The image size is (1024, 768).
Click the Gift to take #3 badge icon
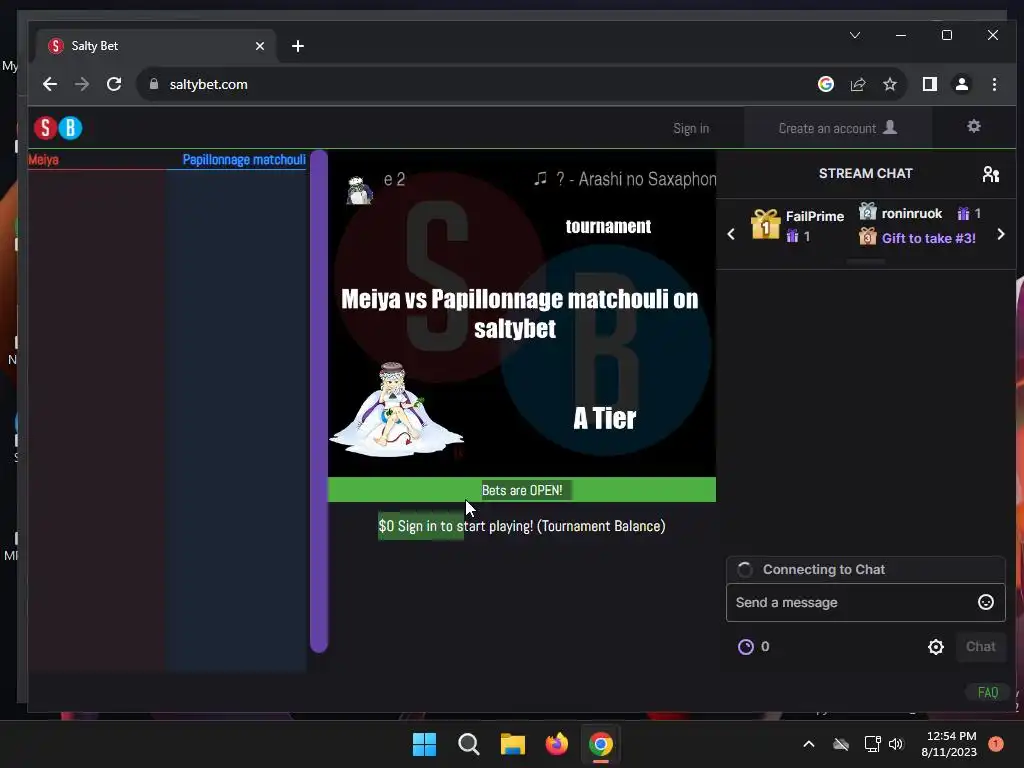click(867, 236)
